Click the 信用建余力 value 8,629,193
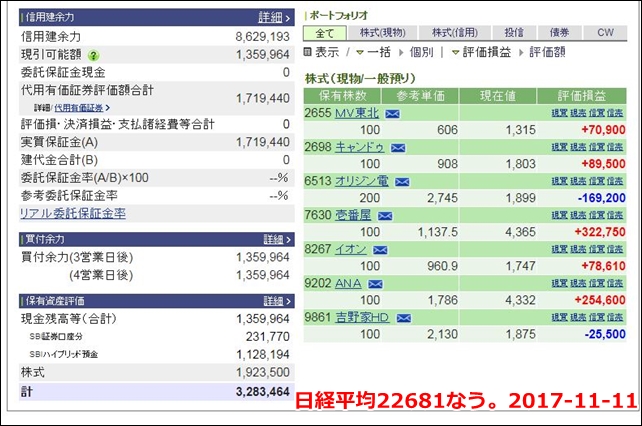 click(x=262, y=37)
